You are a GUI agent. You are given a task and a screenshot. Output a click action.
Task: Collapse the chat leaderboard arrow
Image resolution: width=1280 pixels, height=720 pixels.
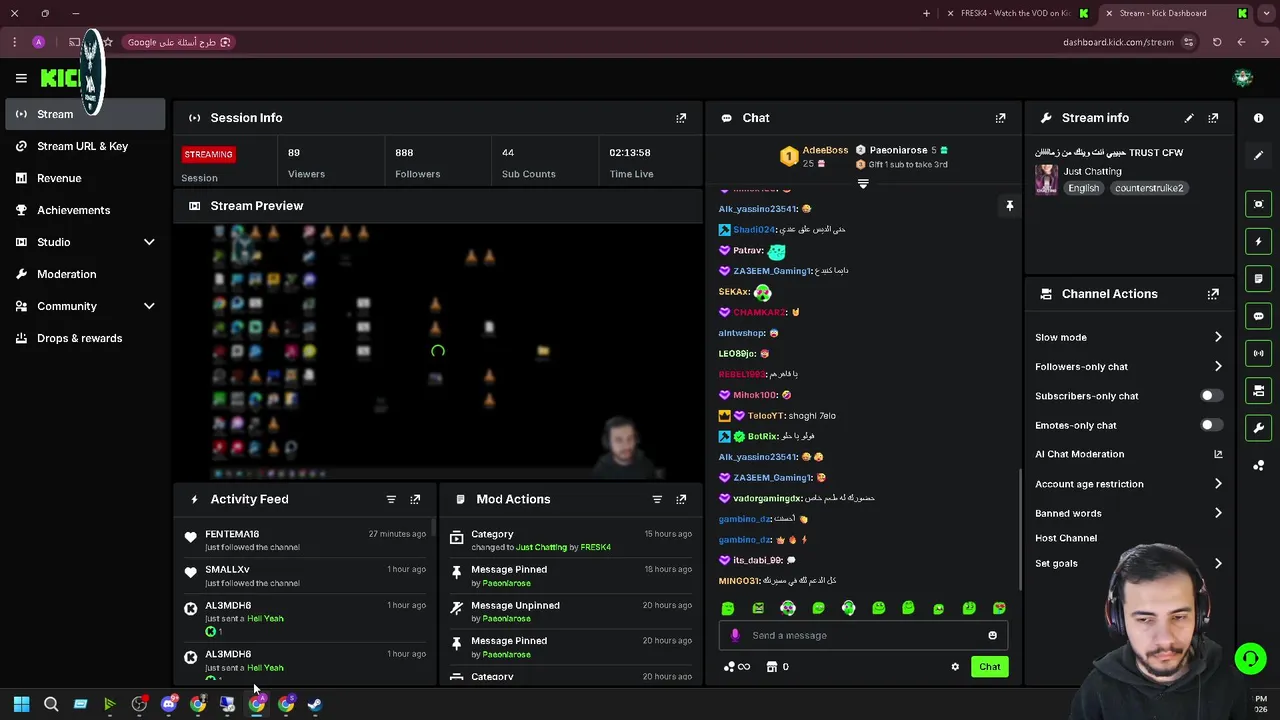point(863,184)
